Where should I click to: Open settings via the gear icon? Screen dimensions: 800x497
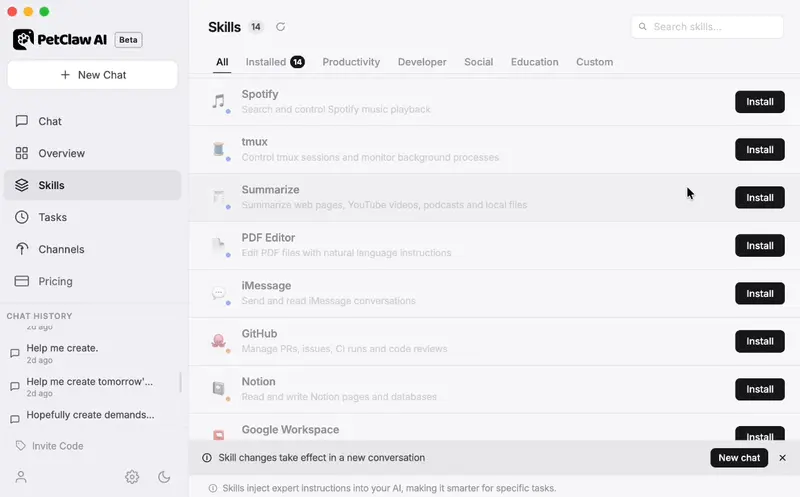[x=132, y=477]
